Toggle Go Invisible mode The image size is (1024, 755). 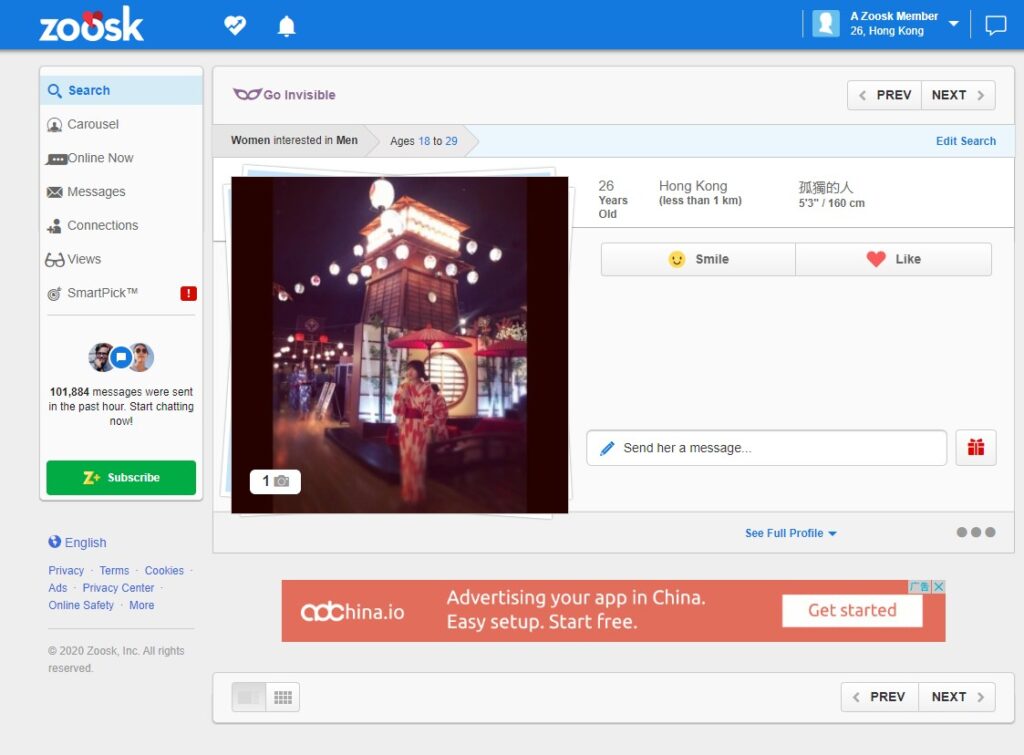pyautogui.click(x=283, y=94)
